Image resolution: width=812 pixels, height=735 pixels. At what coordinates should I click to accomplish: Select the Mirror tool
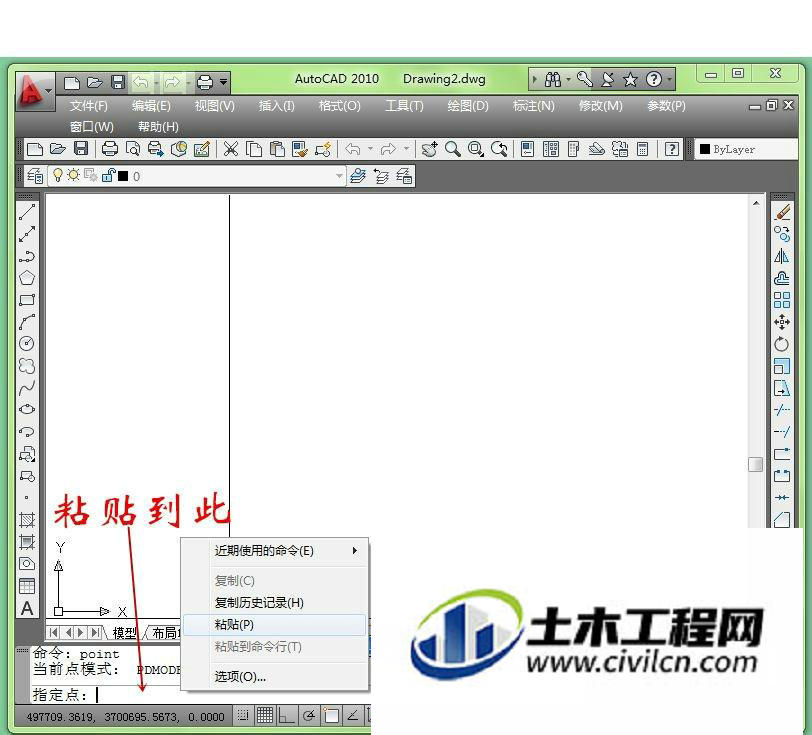[782, 256]
